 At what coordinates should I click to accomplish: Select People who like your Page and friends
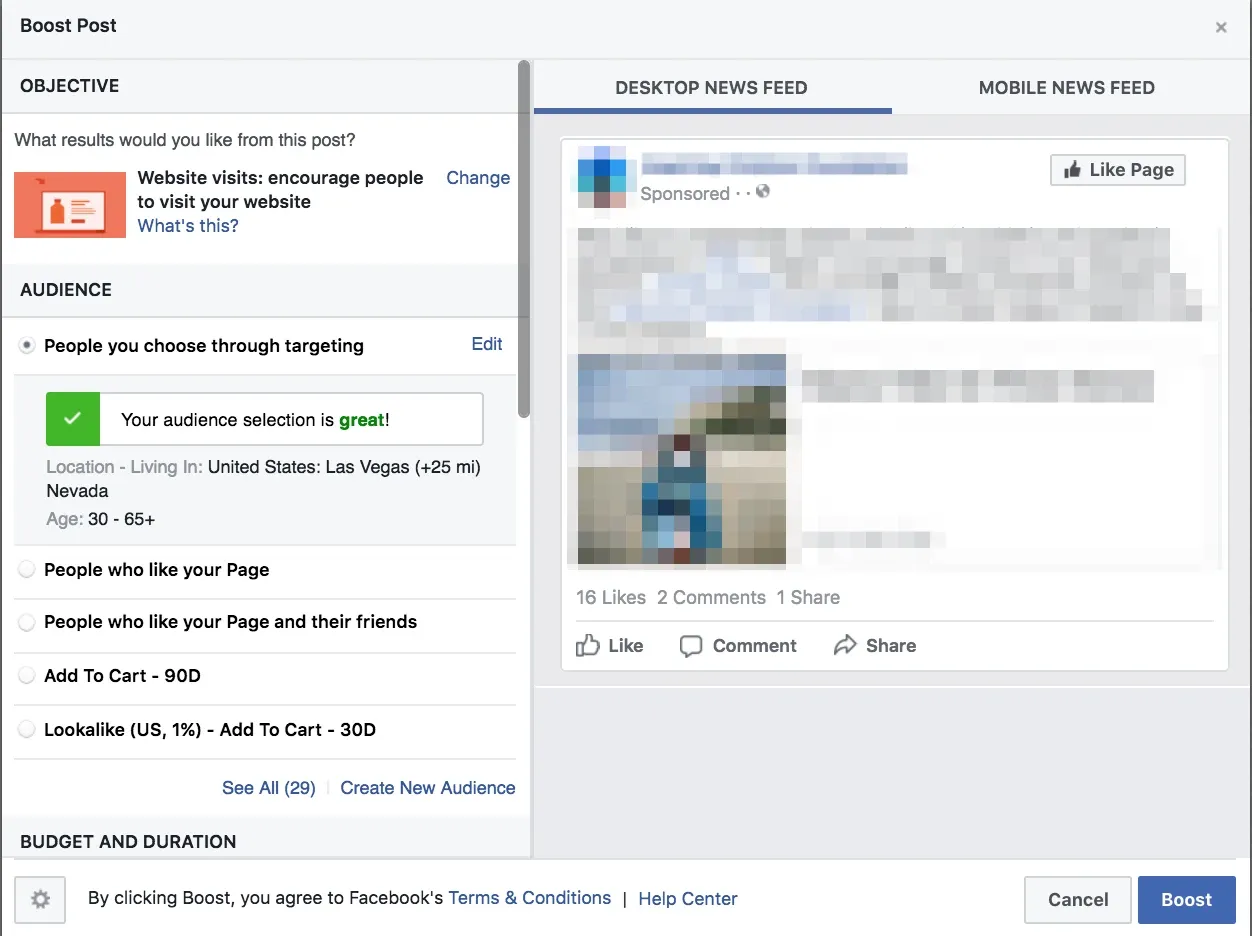click(27, 622)
